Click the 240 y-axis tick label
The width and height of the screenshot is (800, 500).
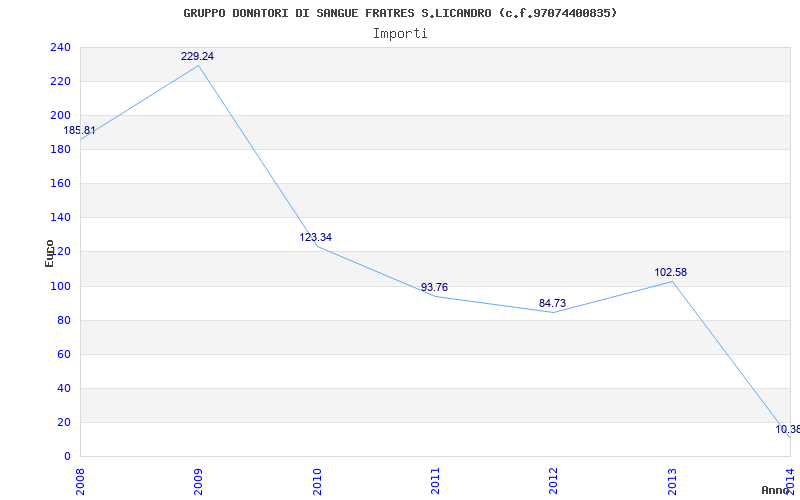[x=60, y=47]
